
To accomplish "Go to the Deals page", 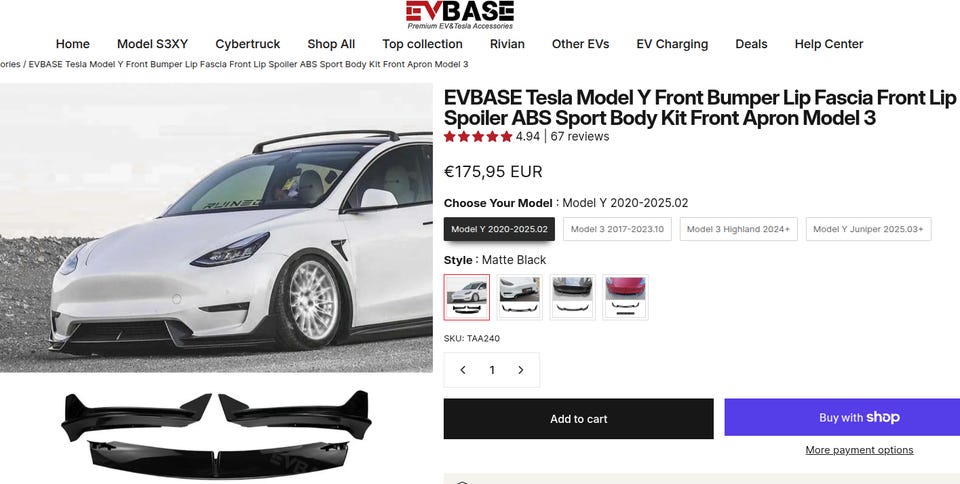I will 751,44.
